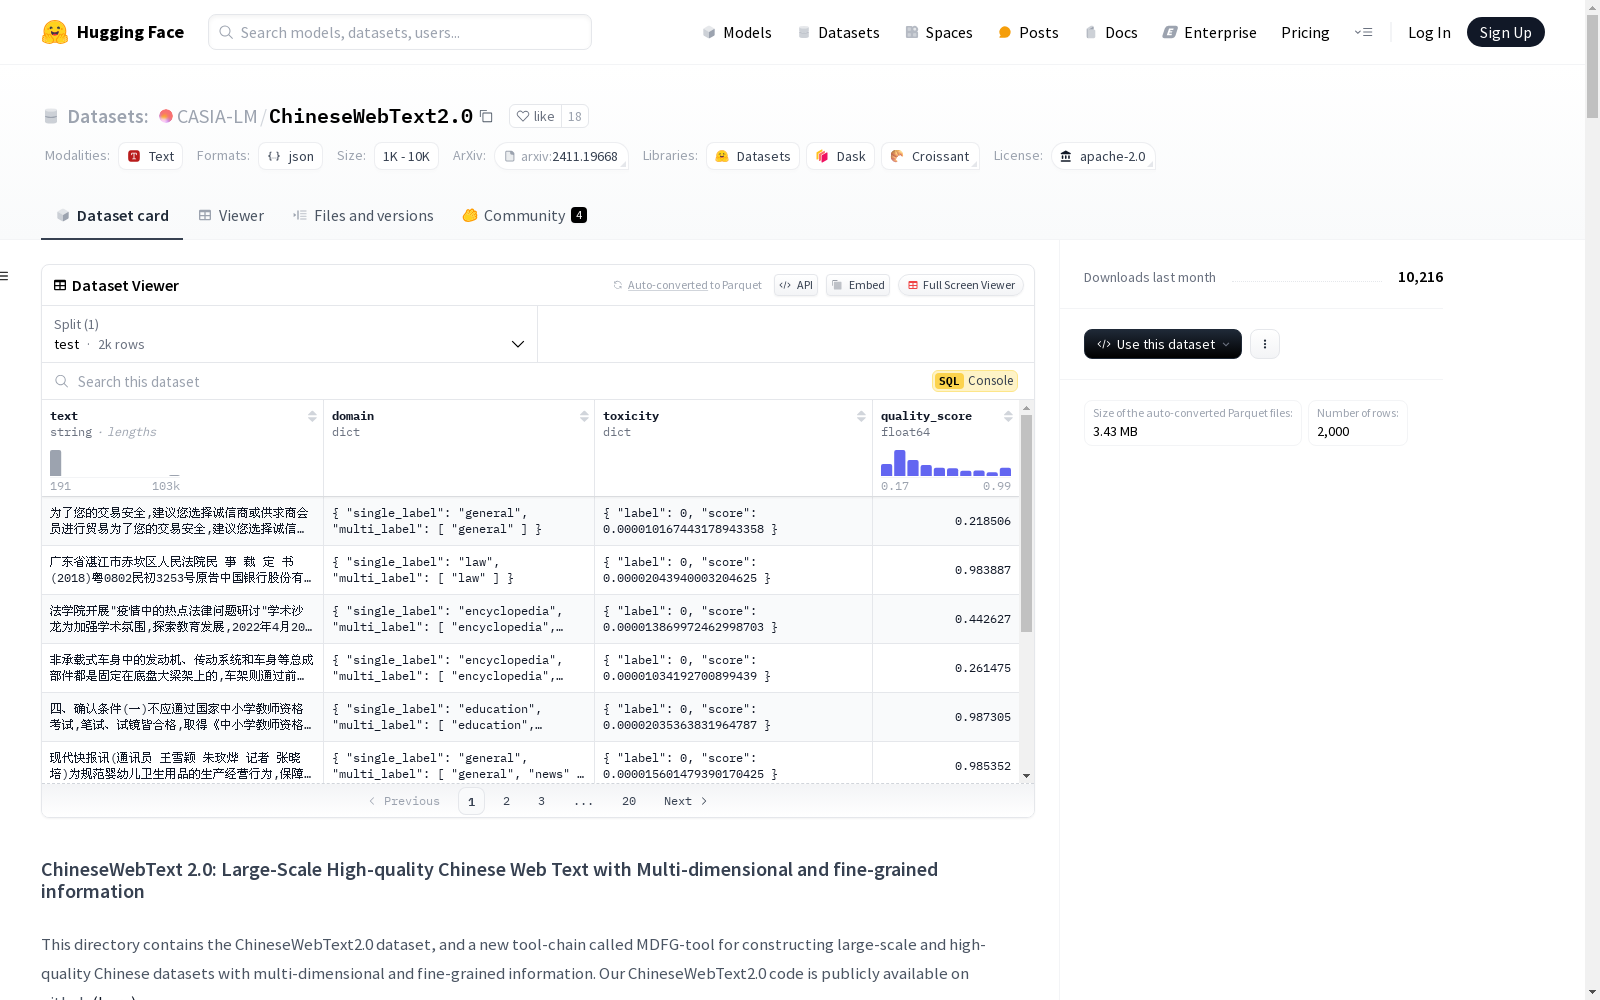Click the Datasets library tag
The height and width of the screenshot is (1000, 1600).
753,156
